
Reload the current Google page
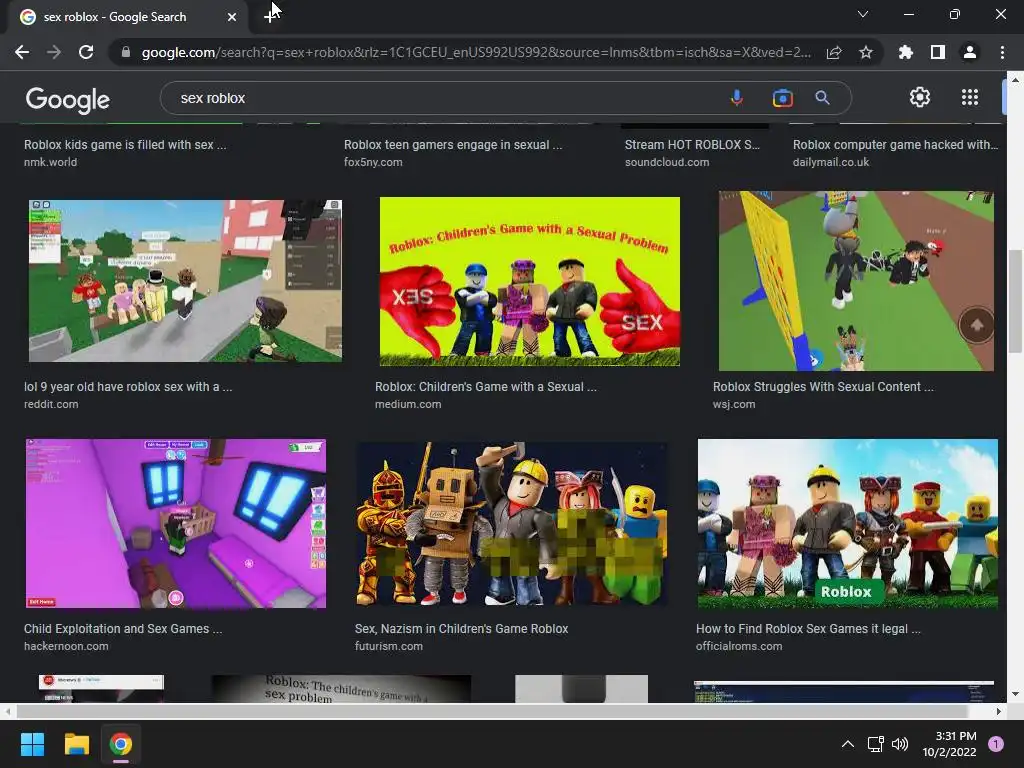(86, 52)
